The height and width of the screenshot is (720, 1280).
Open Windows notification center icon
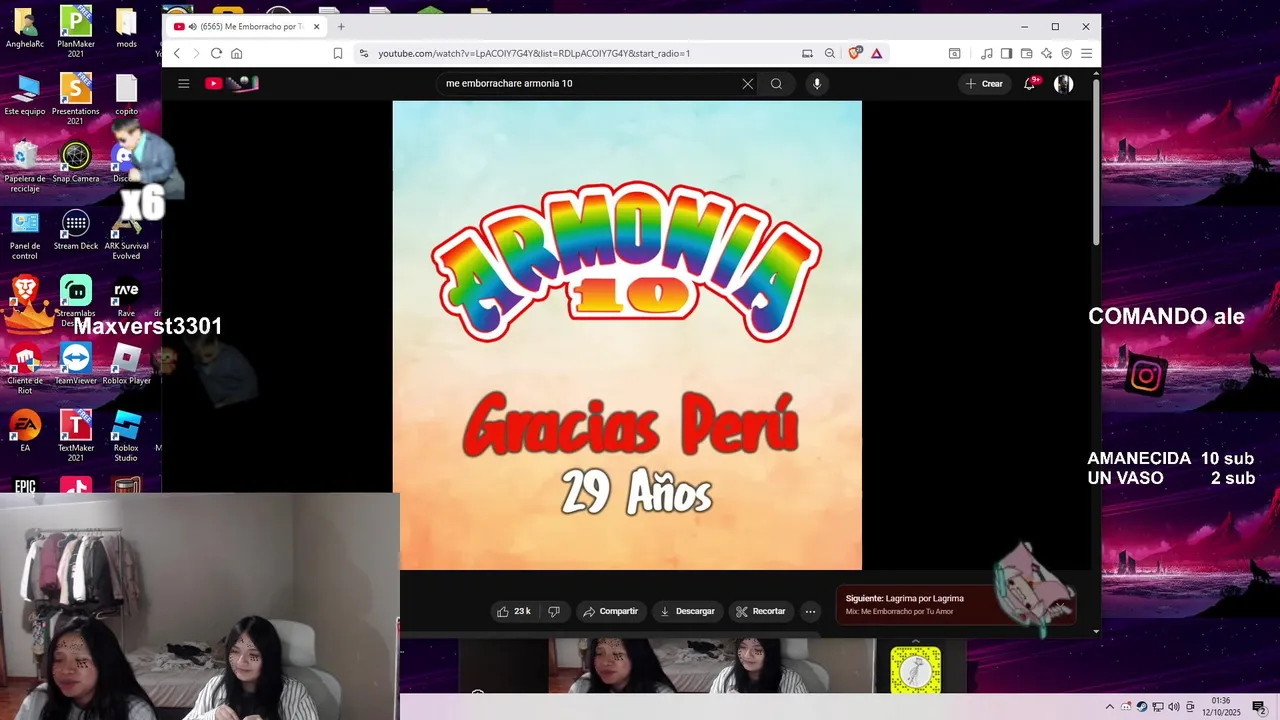[1259, 707]
